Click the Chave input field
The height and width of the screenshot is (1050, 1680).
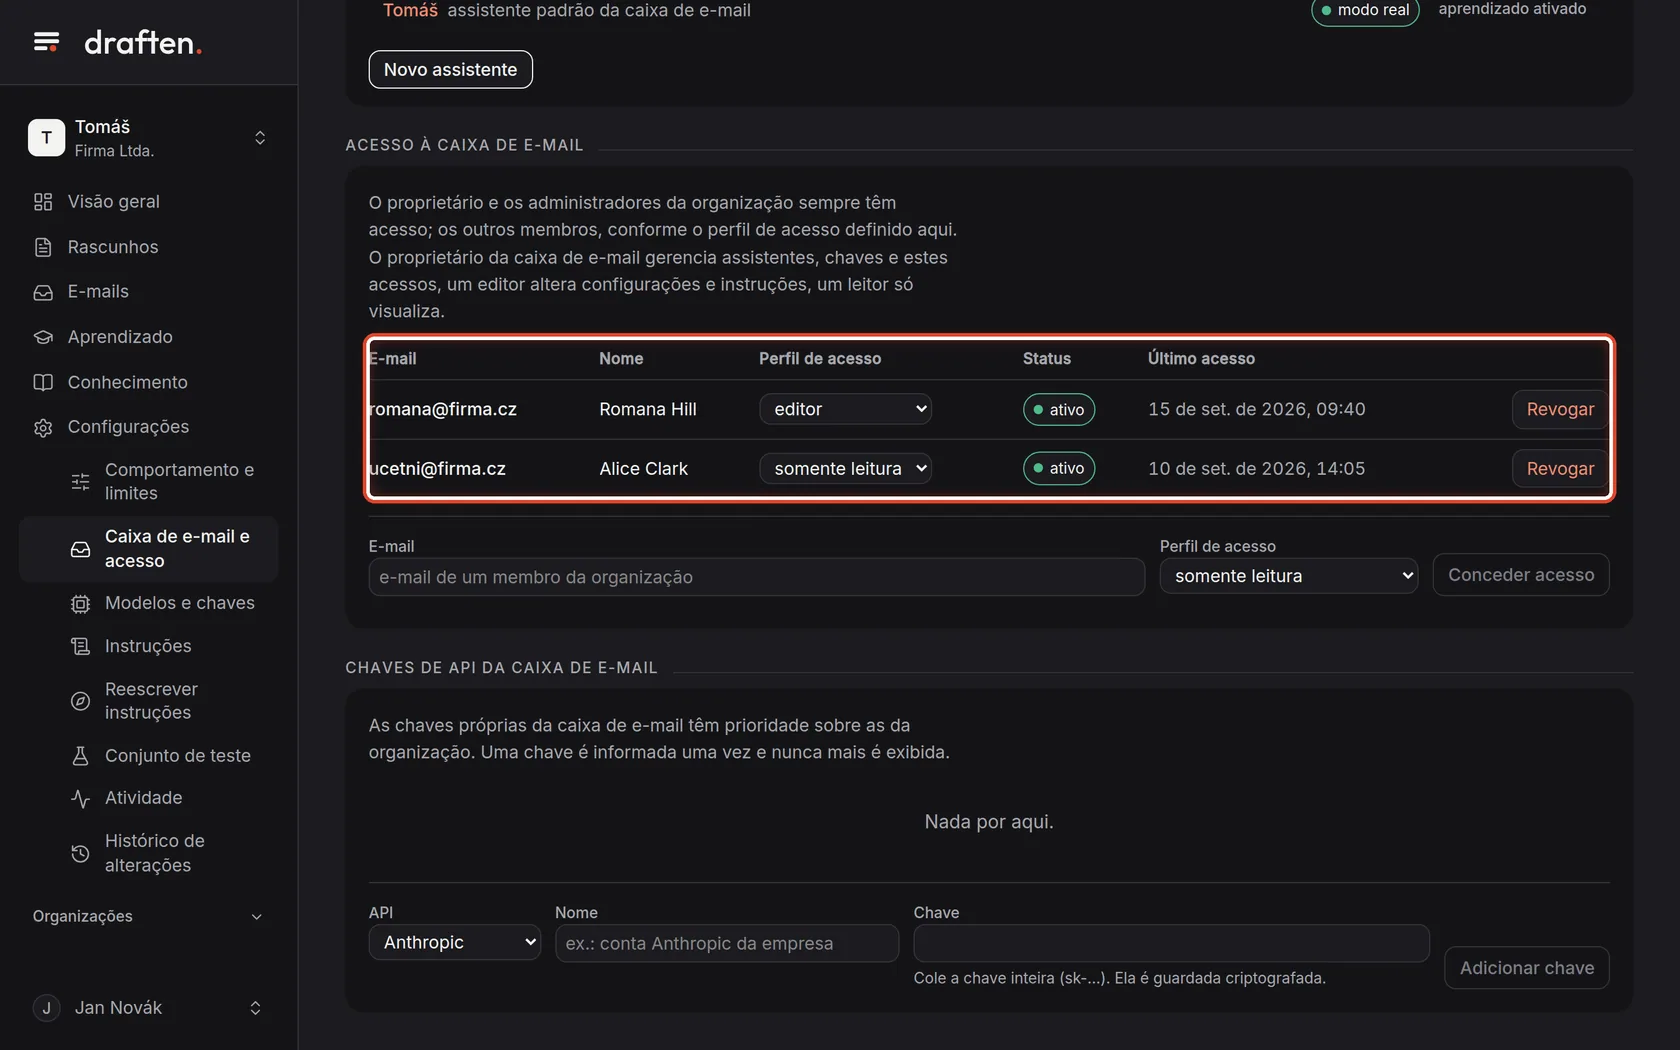1171,943
